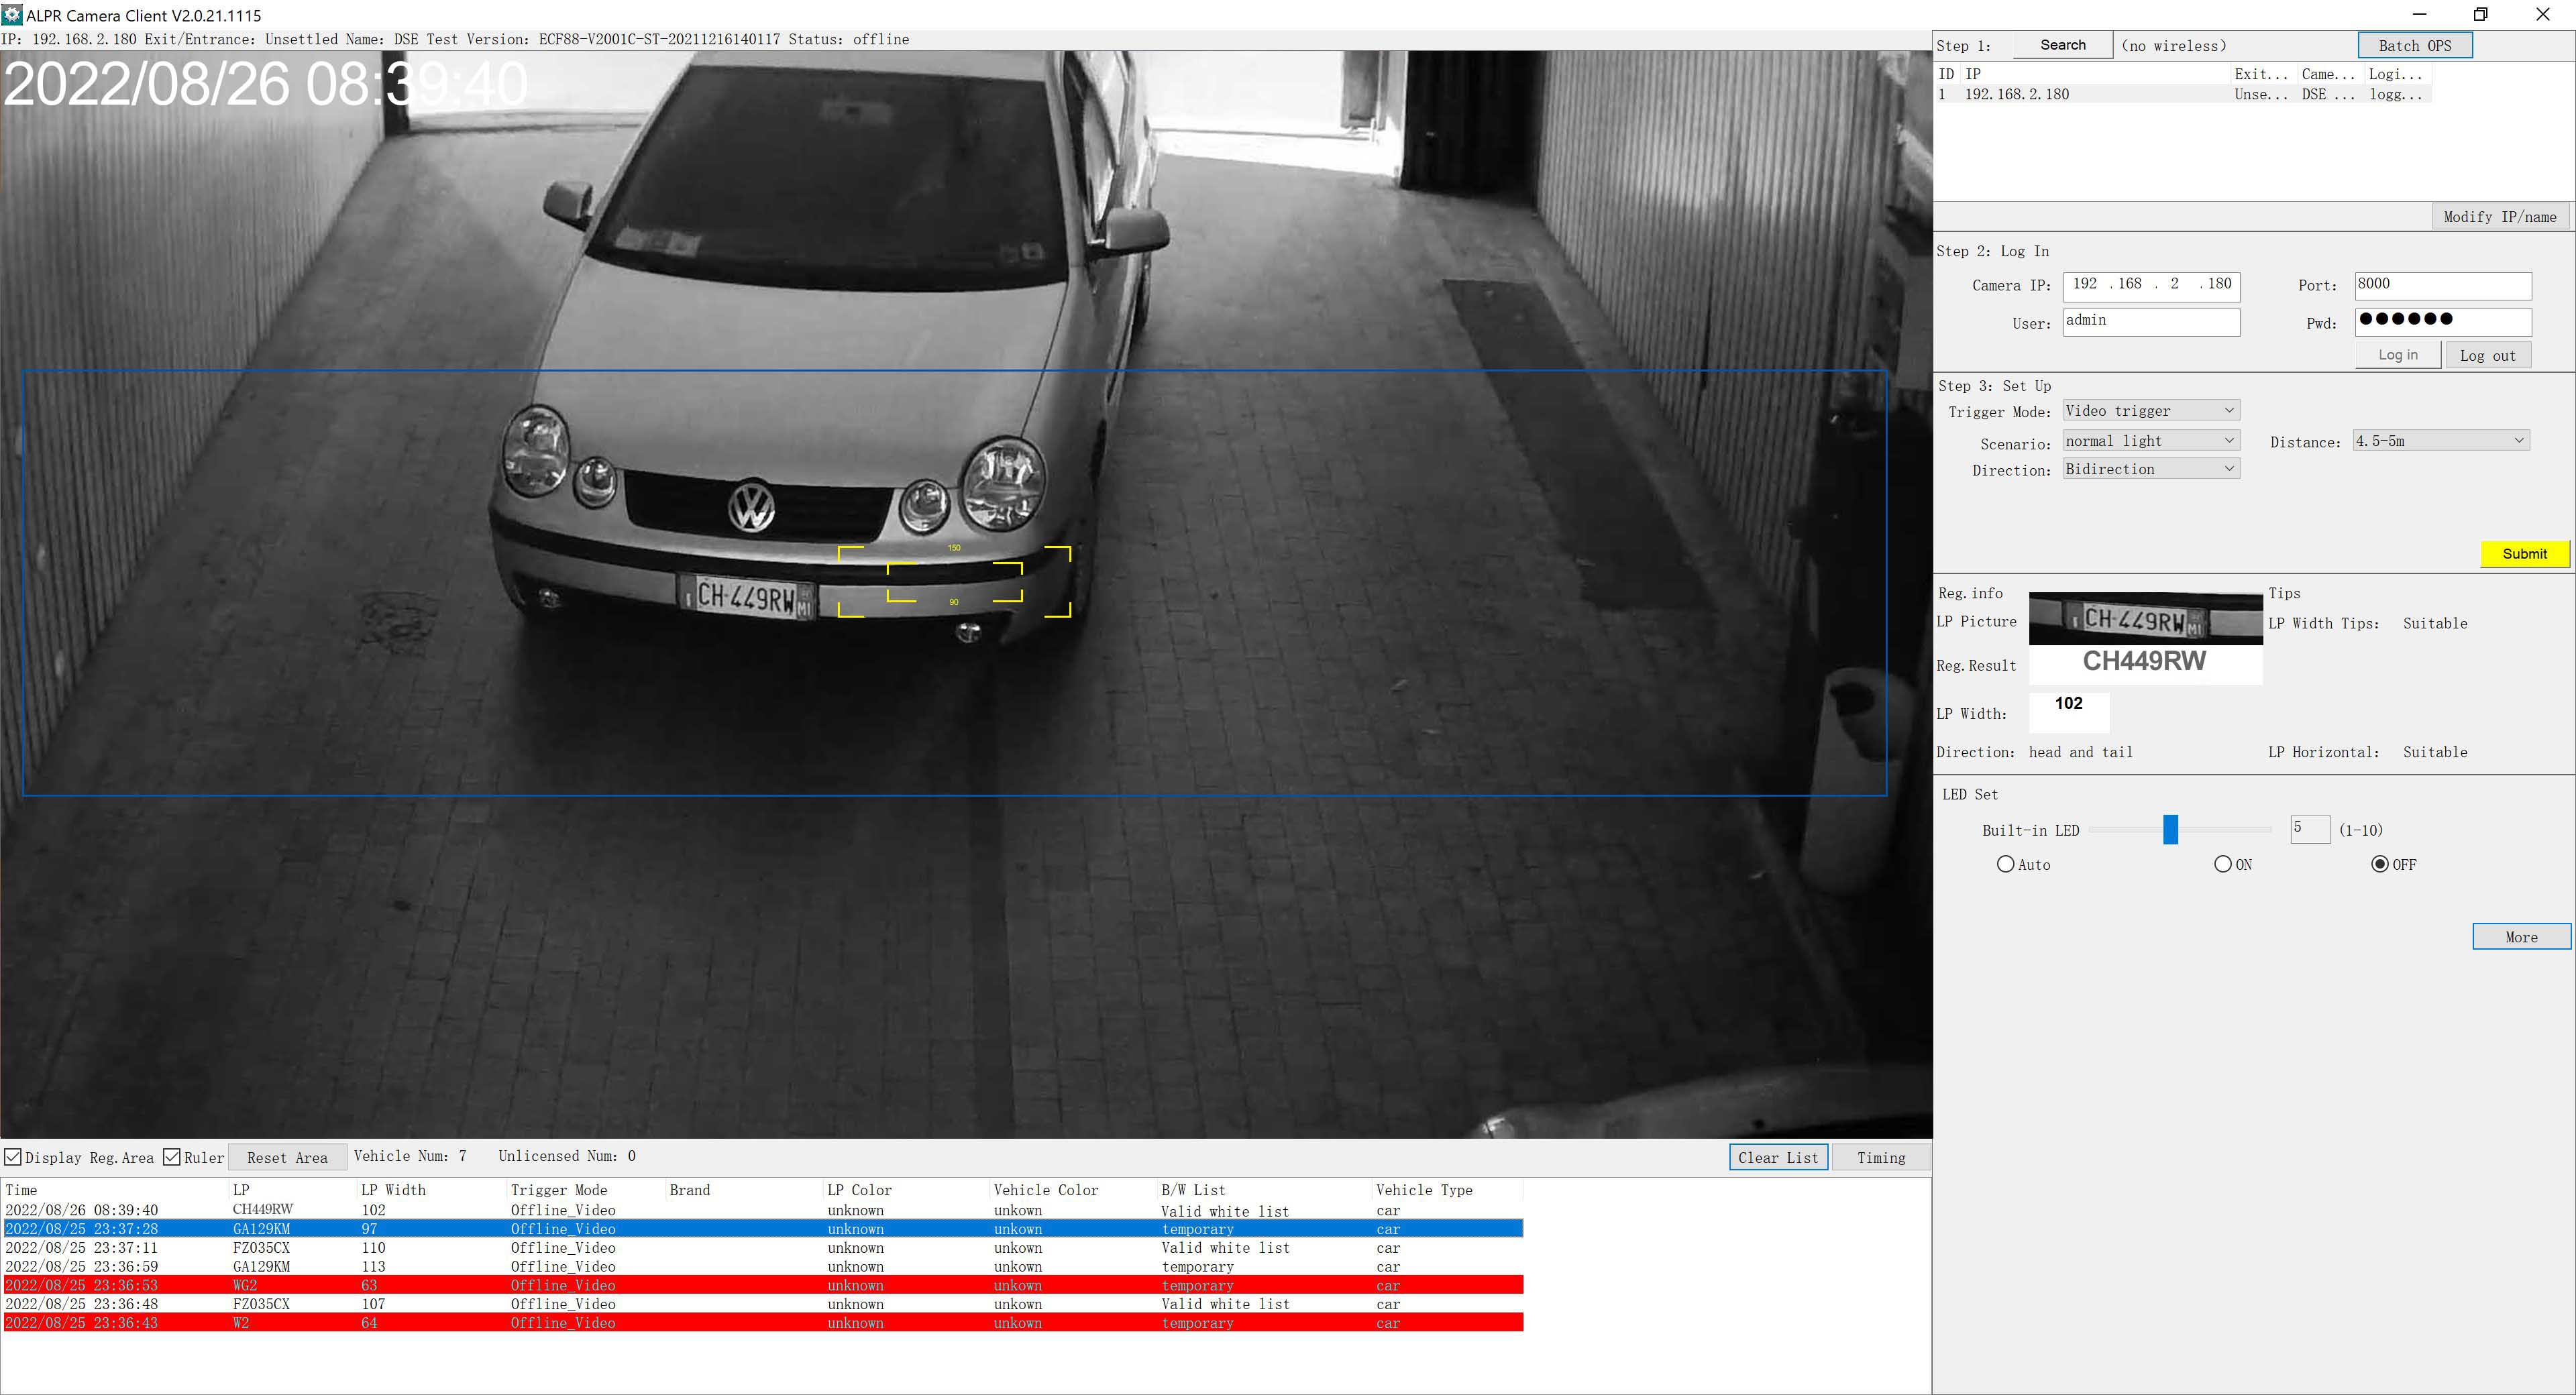This screenshot has width=2576, height=1395.
Task: Expand the Direction dropdown
Action: point(2150,469)
